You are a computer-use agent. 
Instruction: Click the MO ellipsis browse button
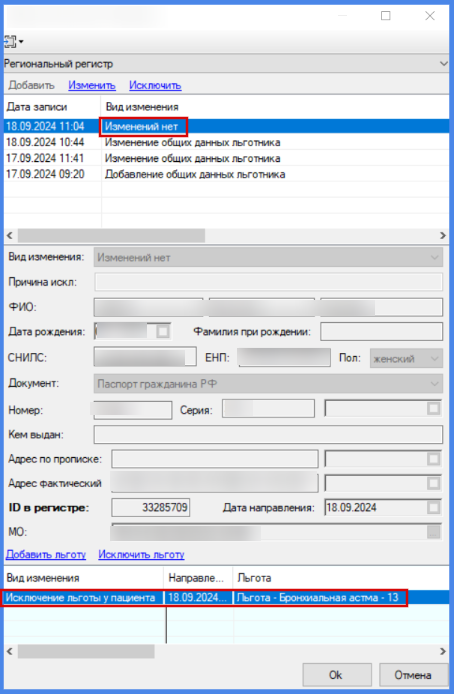pyautogui.click(x=434, y=532)
